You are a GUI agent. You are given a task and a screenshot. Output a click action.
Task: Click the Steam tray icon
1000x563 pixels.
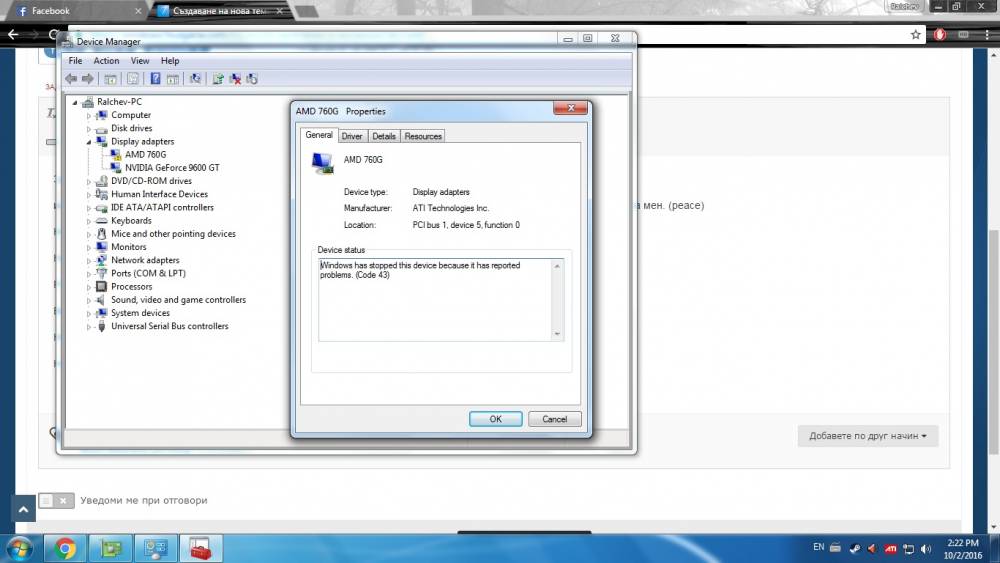[855, 548]
